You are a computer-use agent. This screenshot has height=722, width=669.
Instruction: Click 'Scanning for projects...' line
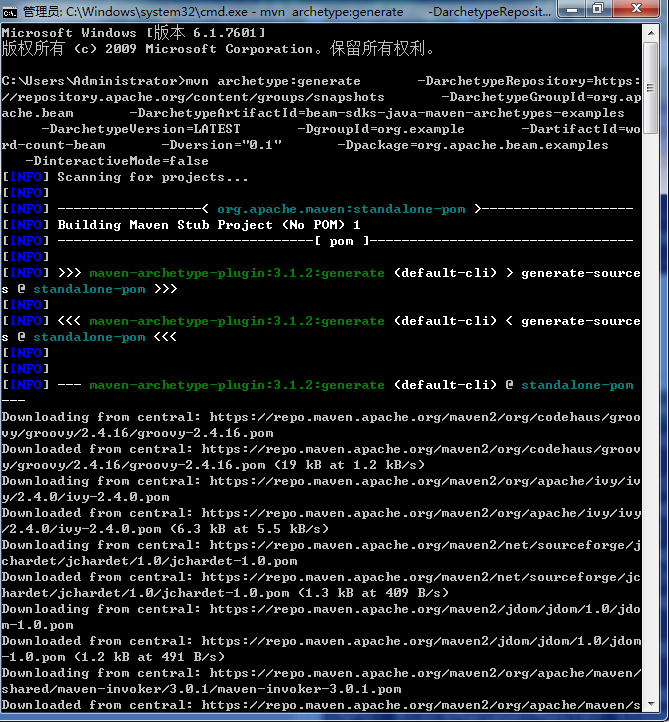152,177
